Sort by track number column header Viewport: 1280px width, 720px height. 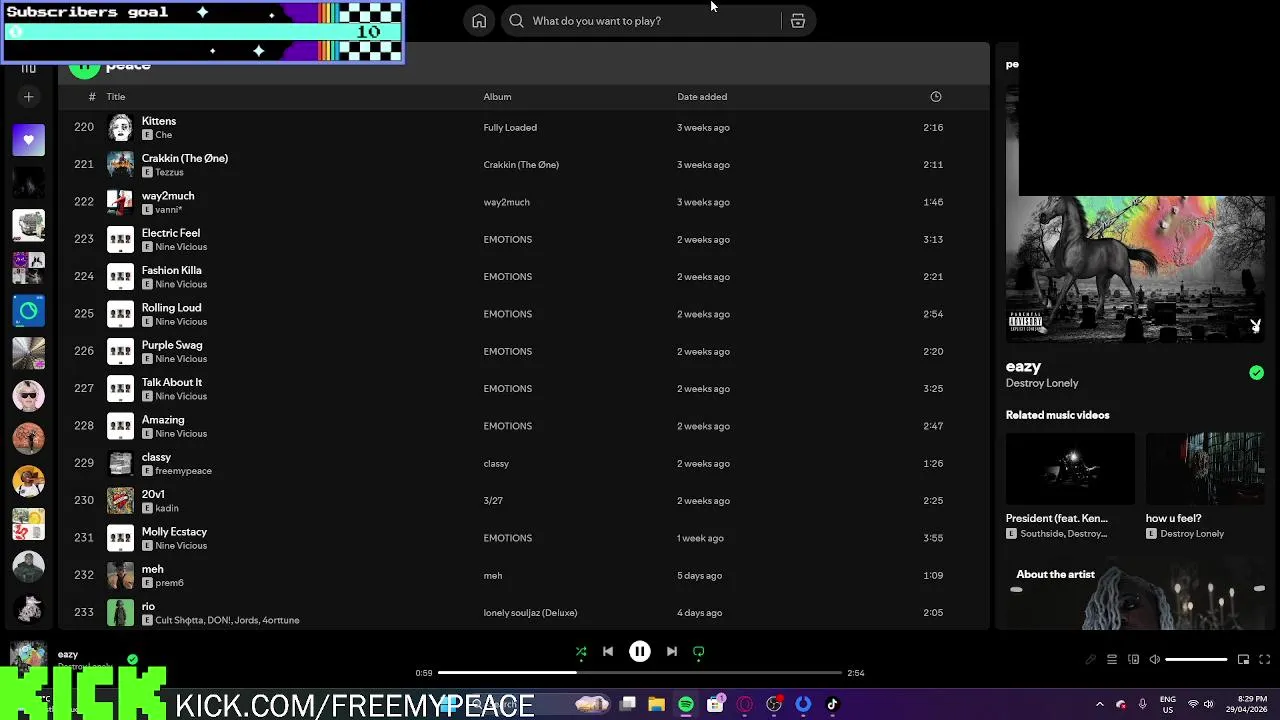click(92, 97)
